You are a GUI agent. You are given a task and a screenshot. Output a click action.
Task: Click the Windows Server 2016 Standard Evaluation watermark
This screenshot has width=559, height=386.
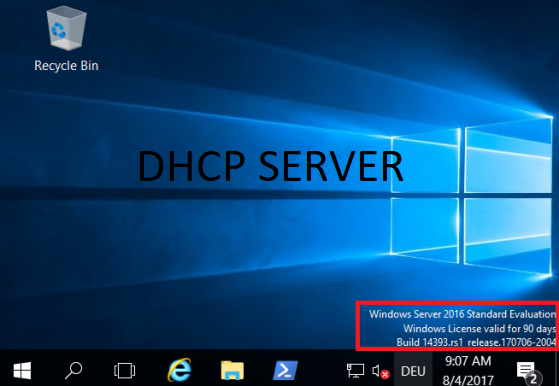(462, 314)
